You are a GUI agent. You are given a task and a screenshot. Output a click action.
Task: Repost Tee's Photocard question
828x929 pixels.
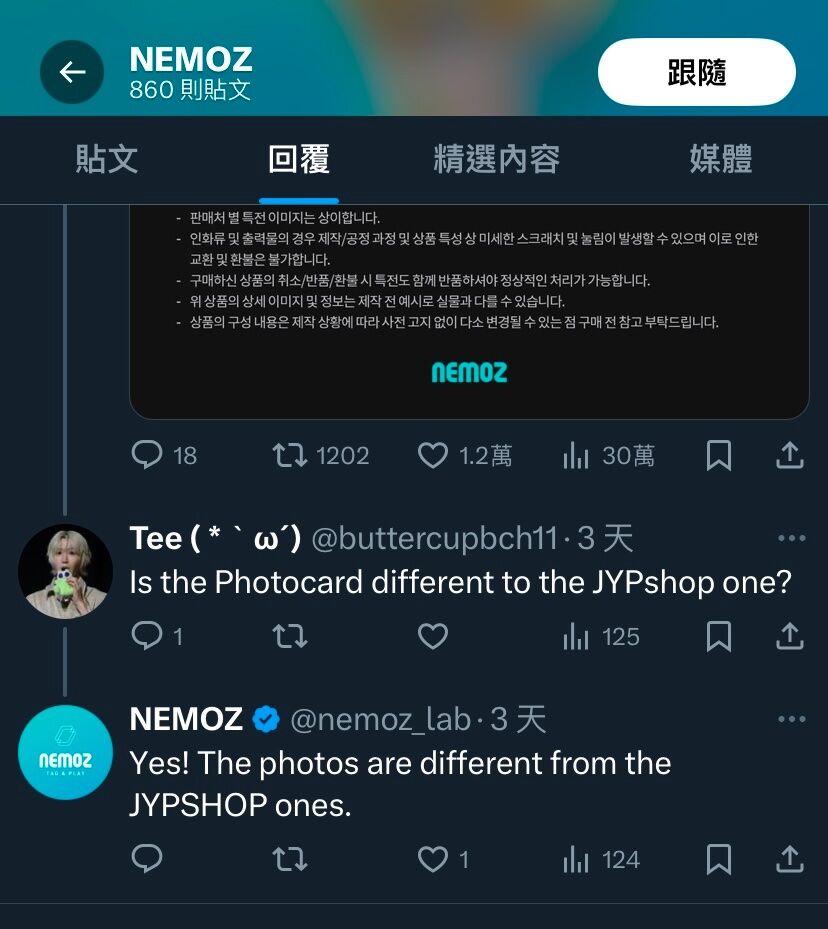tap(290, 636)
